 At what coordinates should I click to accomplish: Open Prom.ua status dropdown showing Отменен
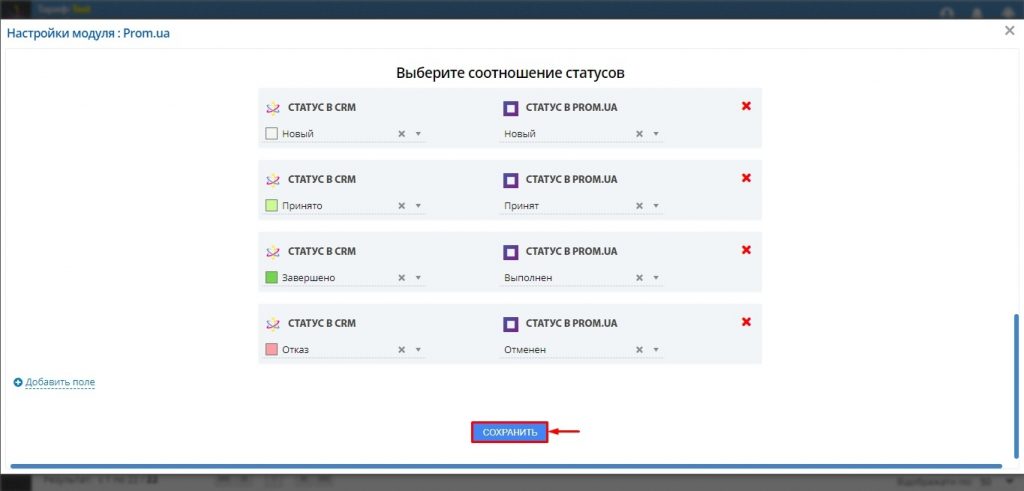point(656,349)
